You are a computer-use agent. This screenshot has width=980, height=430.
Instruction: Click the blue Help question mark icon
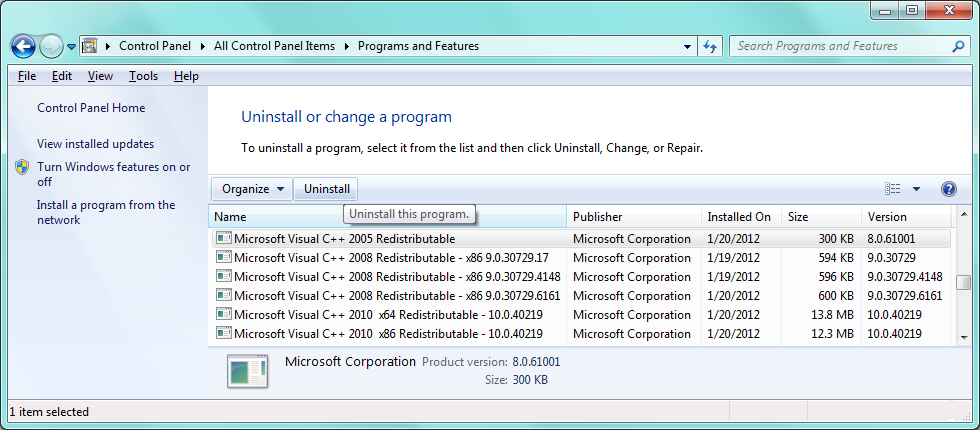click(x=949, y=189)
